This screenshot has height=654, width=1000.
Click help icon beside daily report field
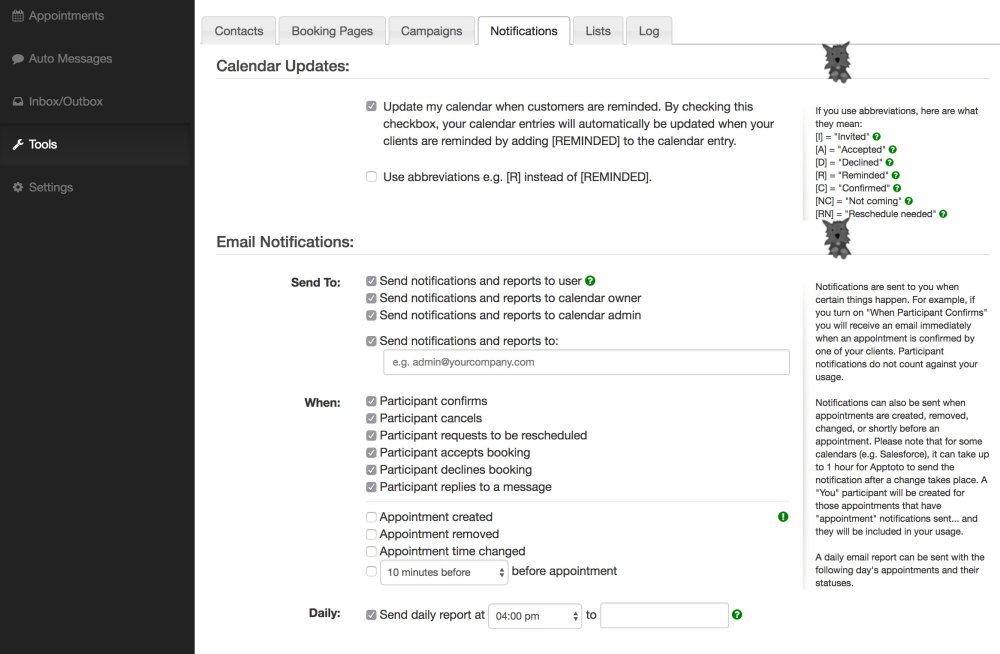pos(737,614)
